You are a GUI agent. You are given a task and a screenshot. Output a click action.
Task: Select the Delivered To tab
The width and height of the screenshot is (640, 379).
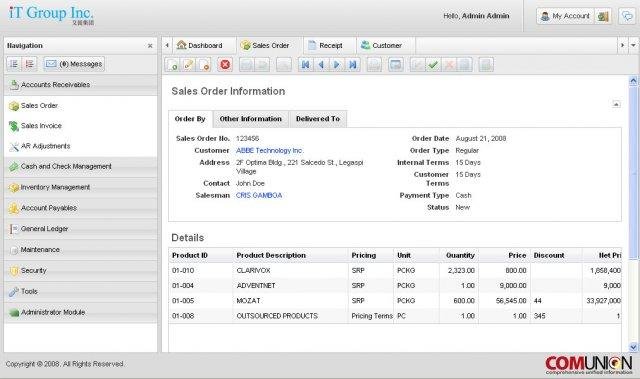coord(318,119)
